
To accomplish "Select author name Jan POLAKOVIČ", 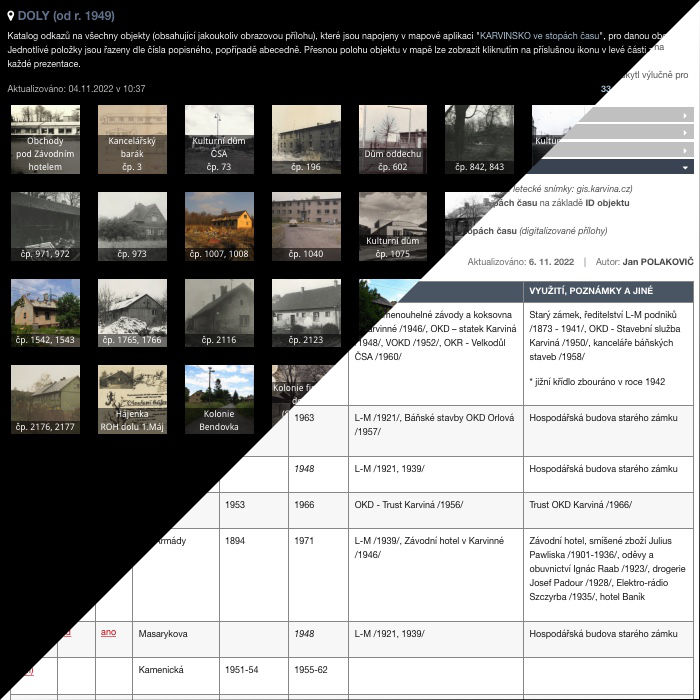I will pos(658,262).
